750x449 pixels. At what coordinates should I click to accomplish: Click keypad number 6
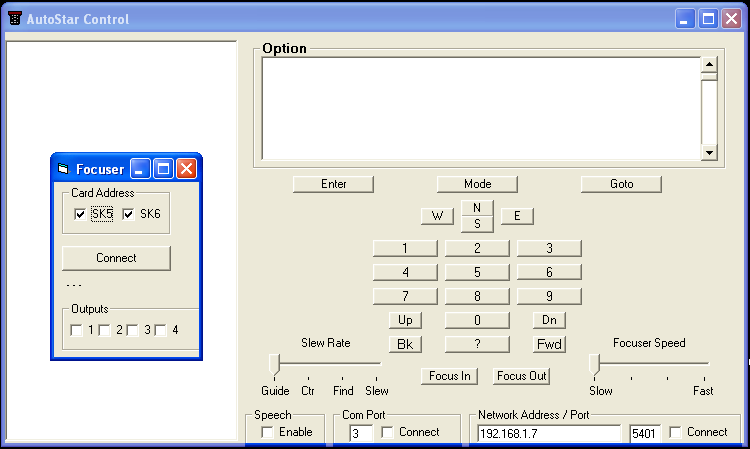tap(549, 272)
